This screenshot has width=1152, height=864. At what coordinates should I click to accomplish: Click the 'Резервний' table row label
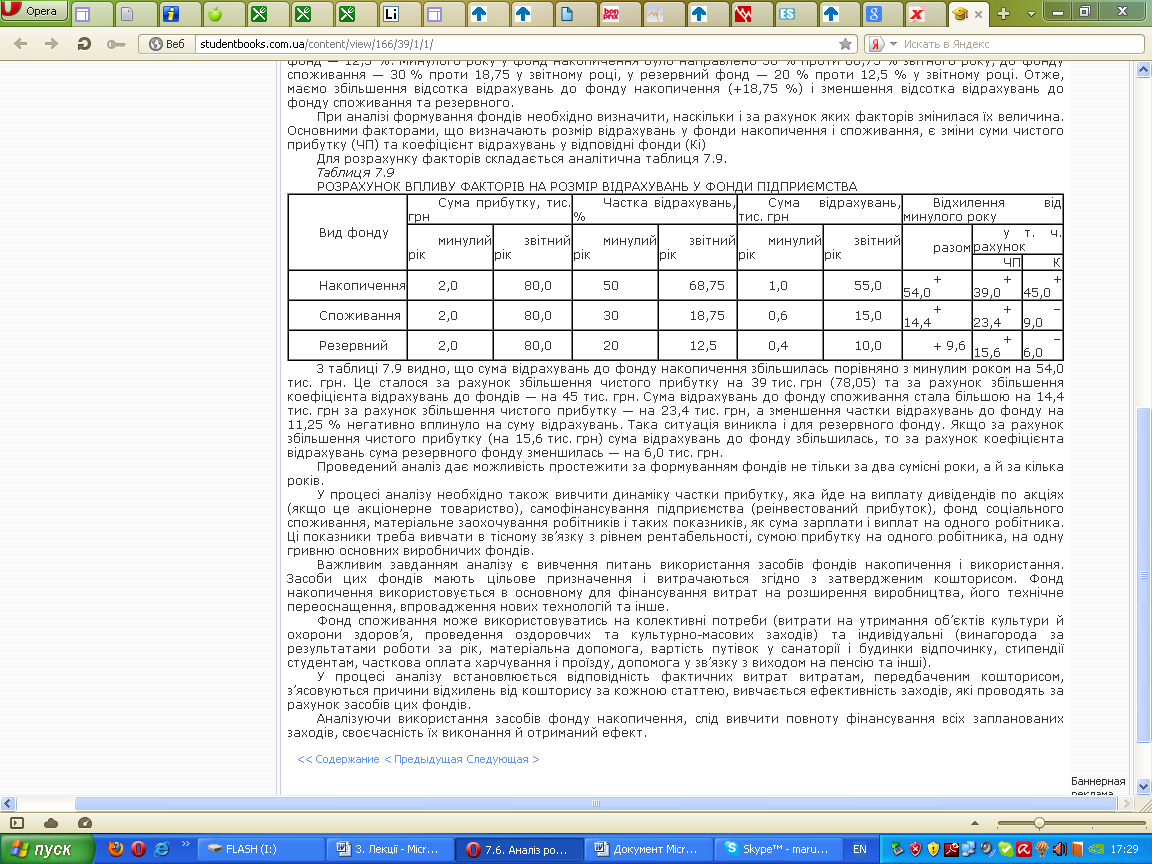coord(353,345)
